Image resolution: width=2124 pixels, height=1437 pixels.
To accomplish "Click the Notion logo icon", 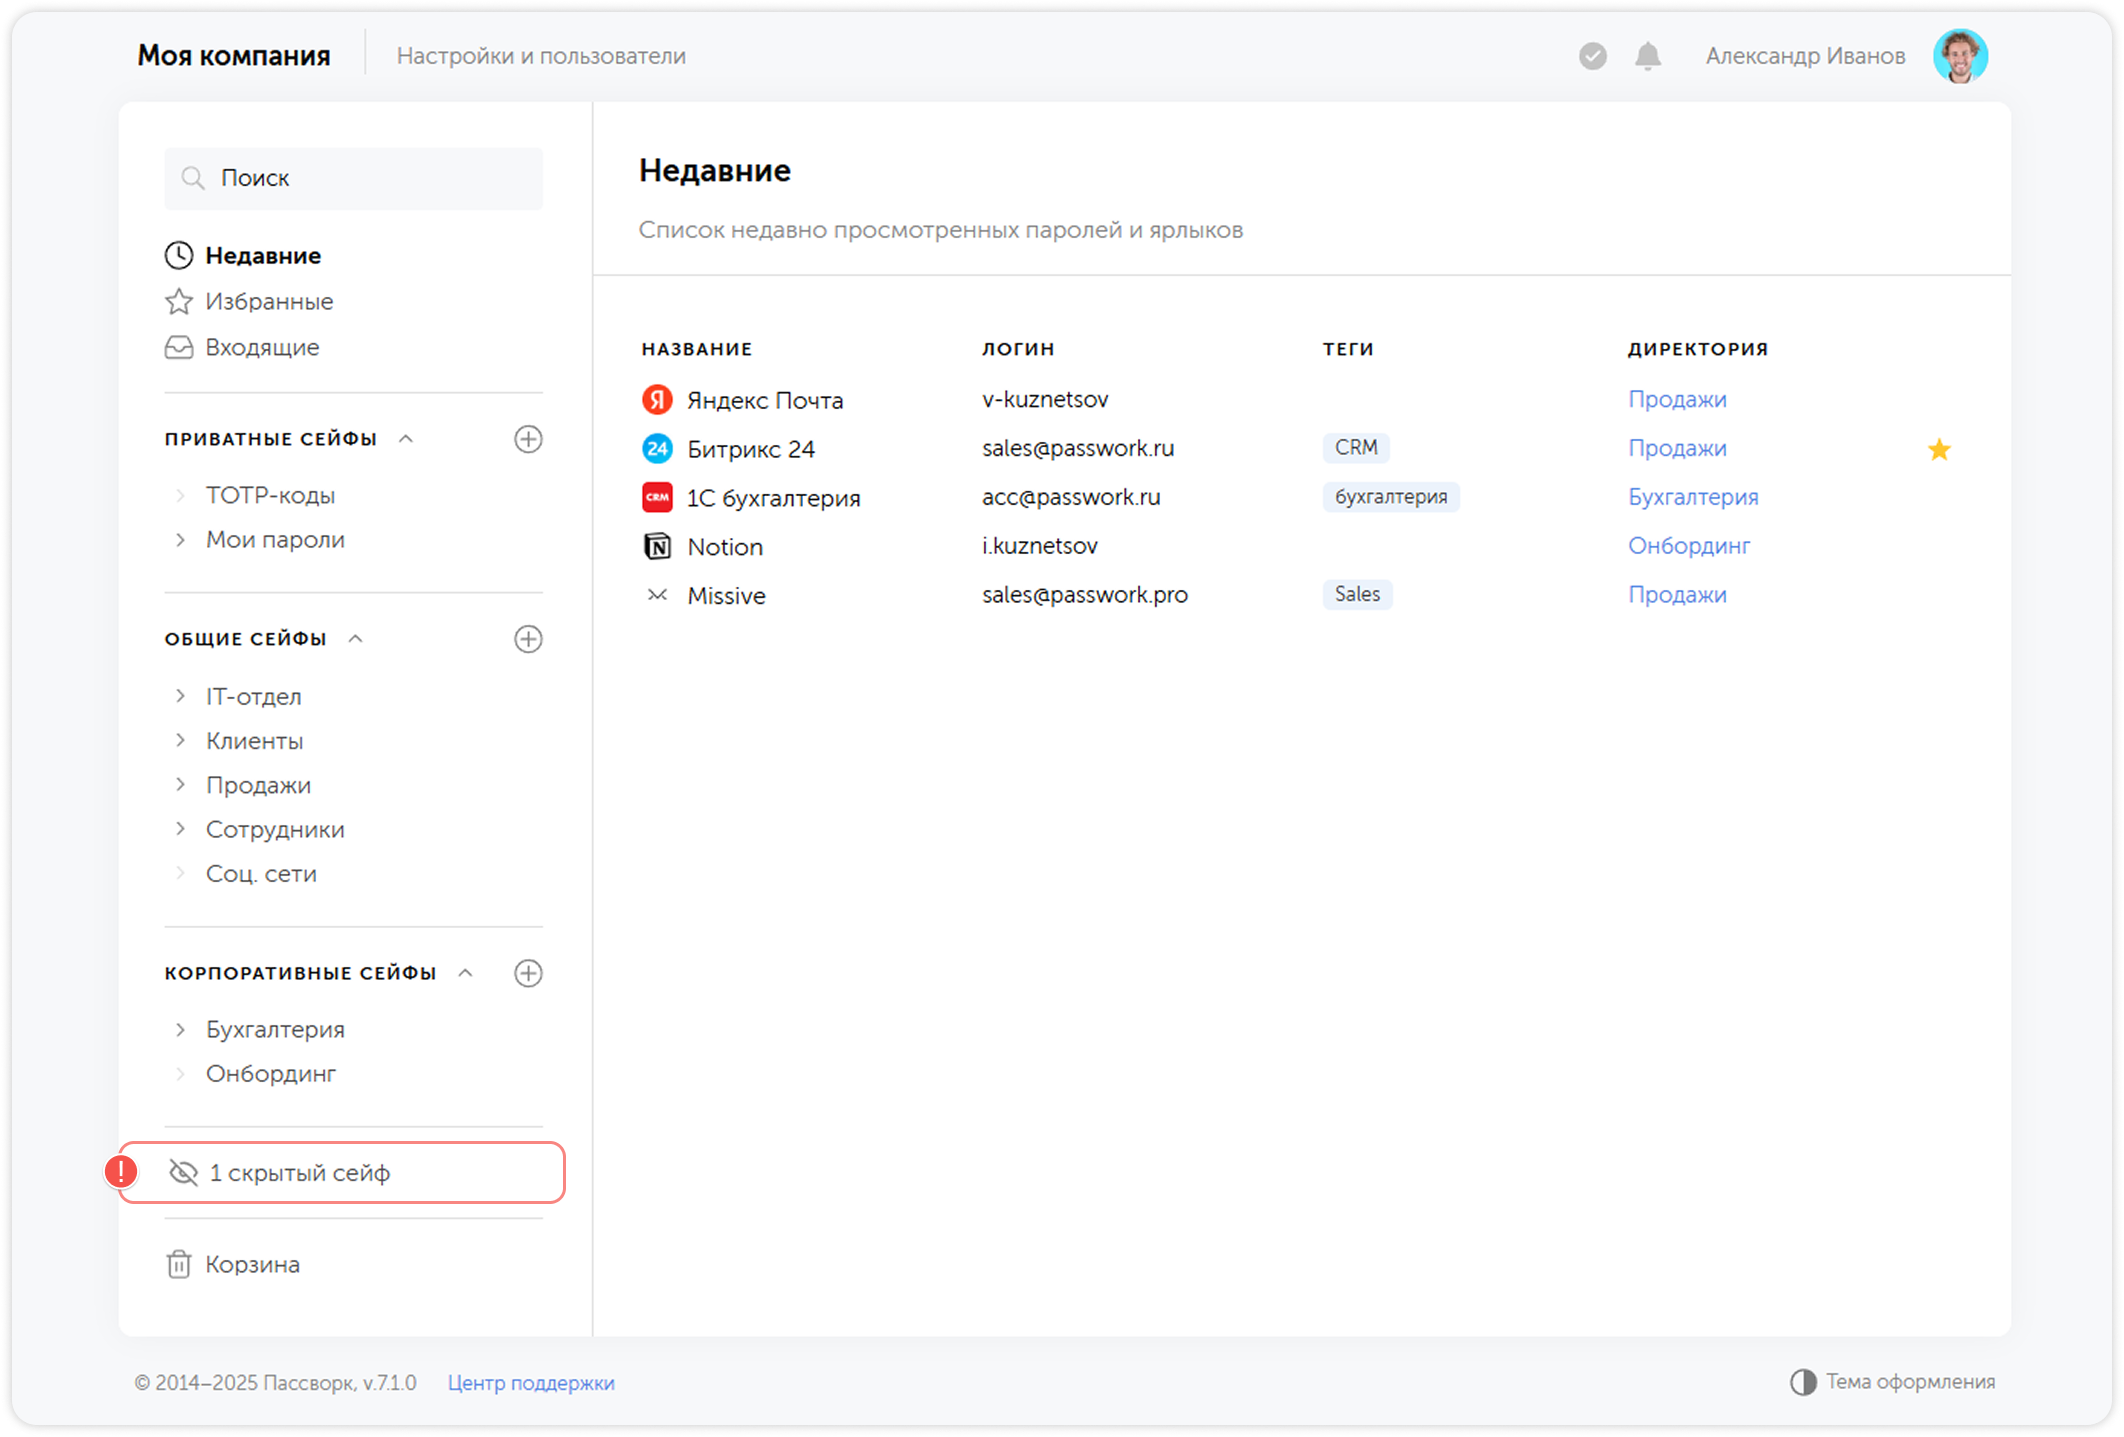I will click(657, 546).
